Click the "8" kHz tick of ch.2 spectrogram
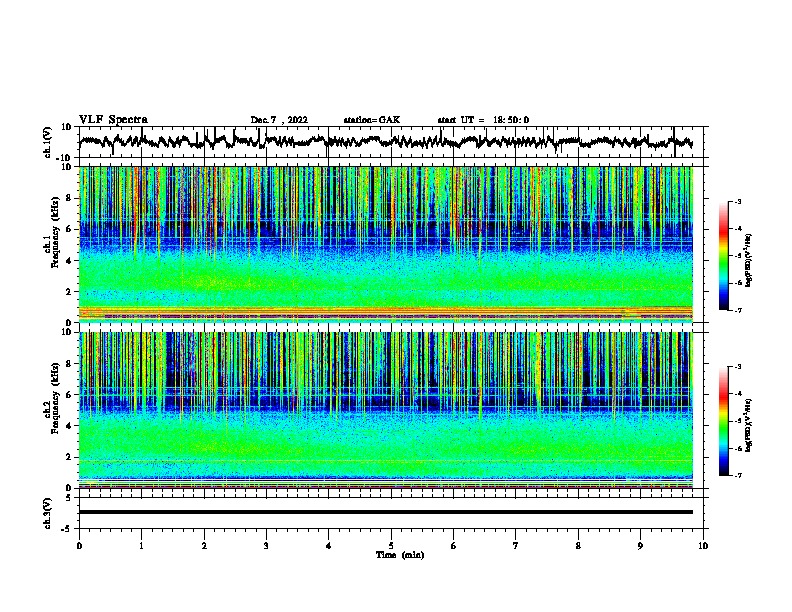The width and height of the screenshot is (792, 612). (x=69, y=364)
